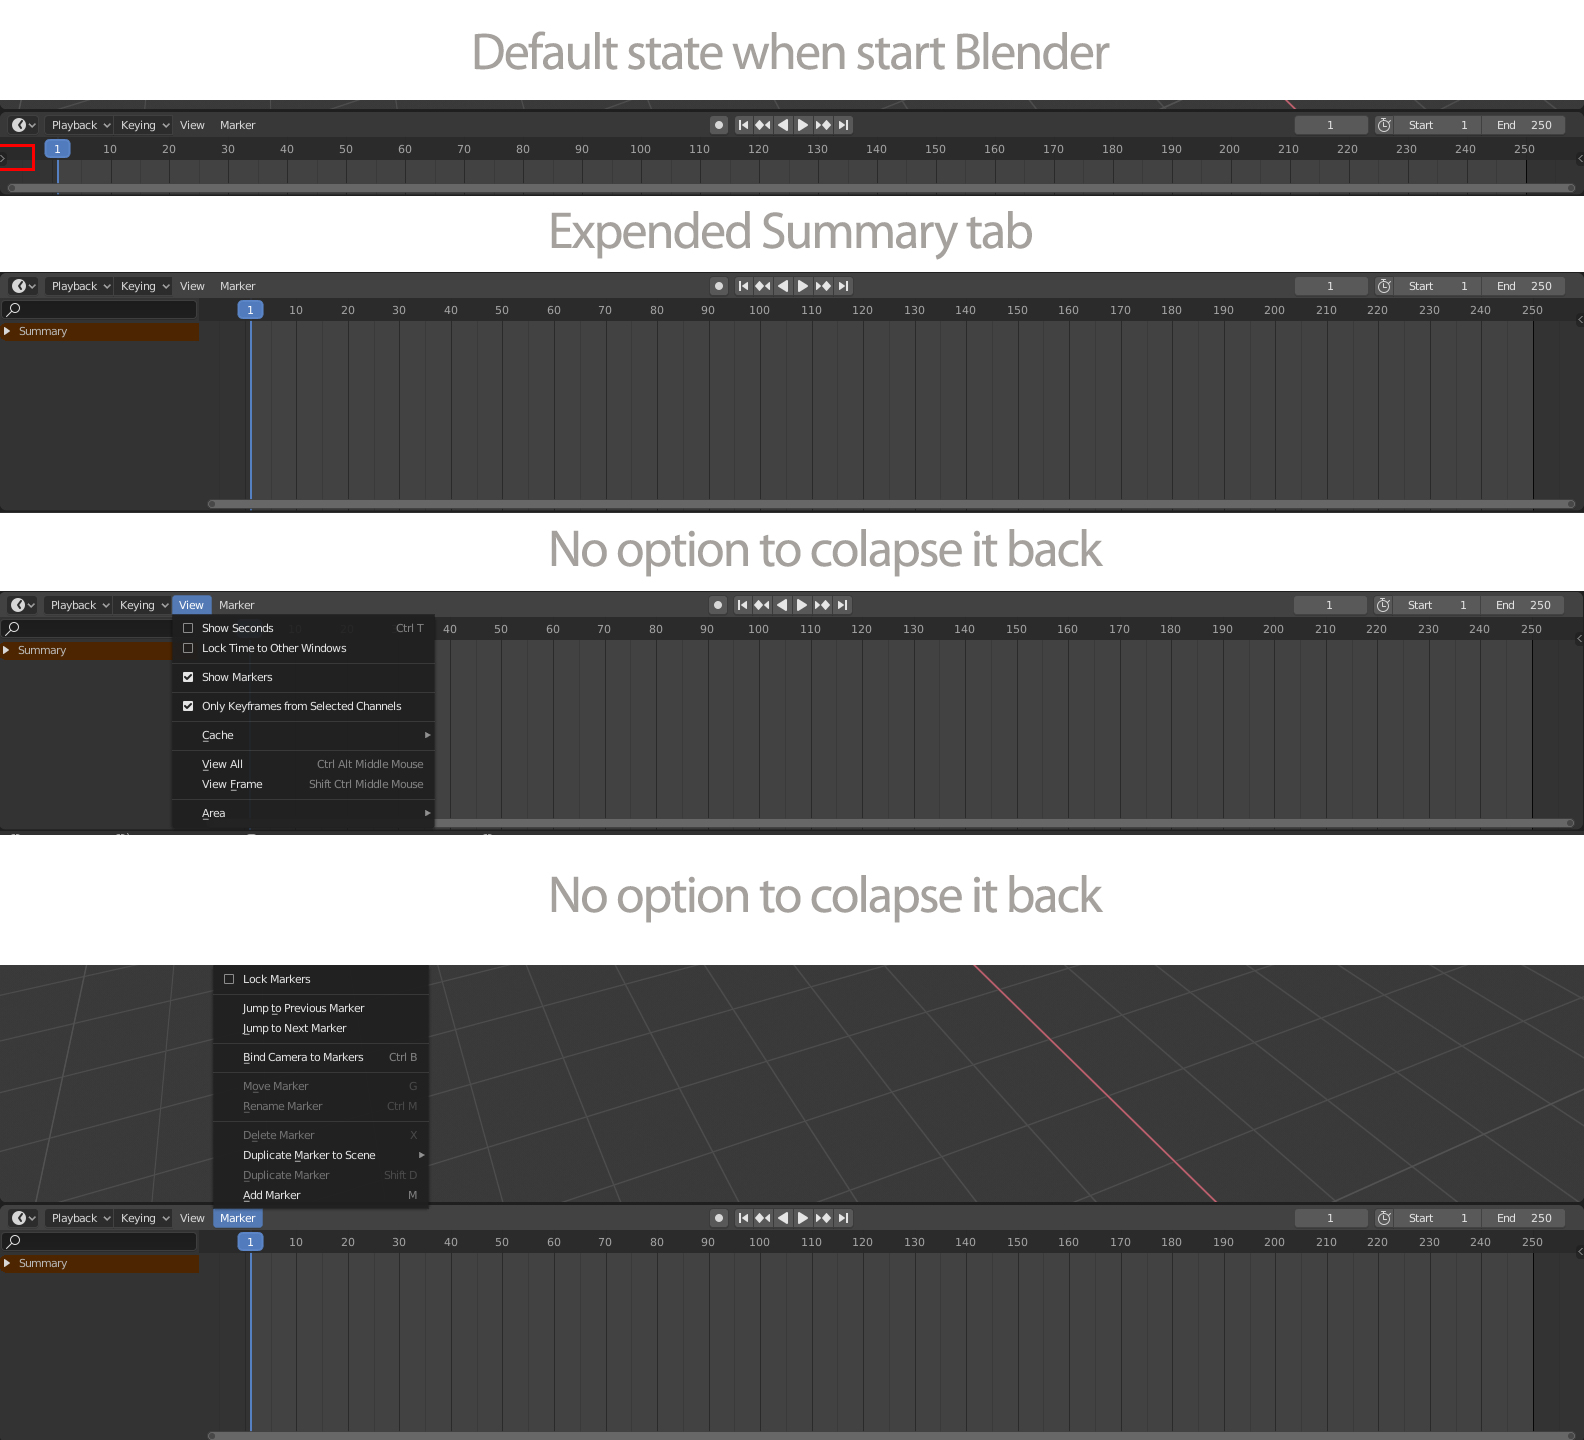
Task: Select Add Marker from Marker menu
Action: click(x=321, y=1195)
